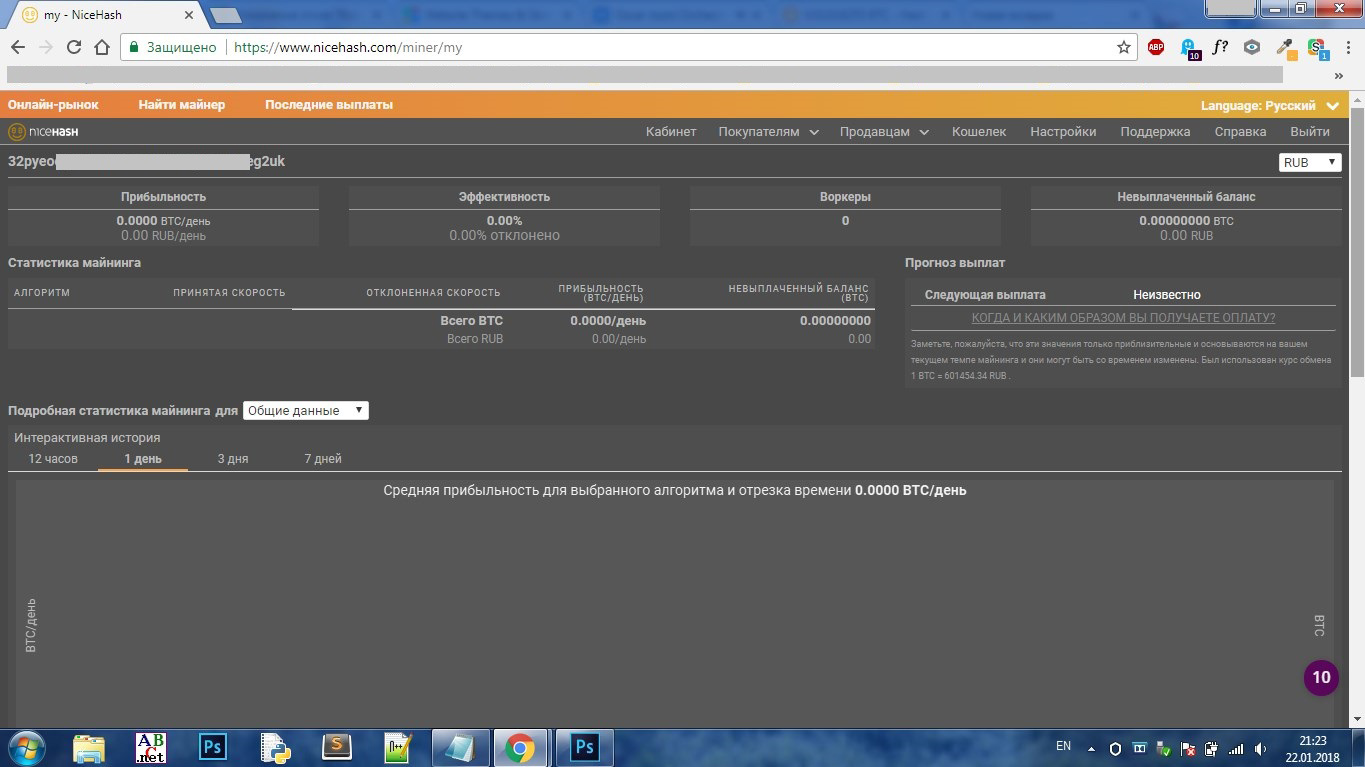Show hidden tray icons arrow
This screenshot has height=767, width=1365.
pos(1093,748)
